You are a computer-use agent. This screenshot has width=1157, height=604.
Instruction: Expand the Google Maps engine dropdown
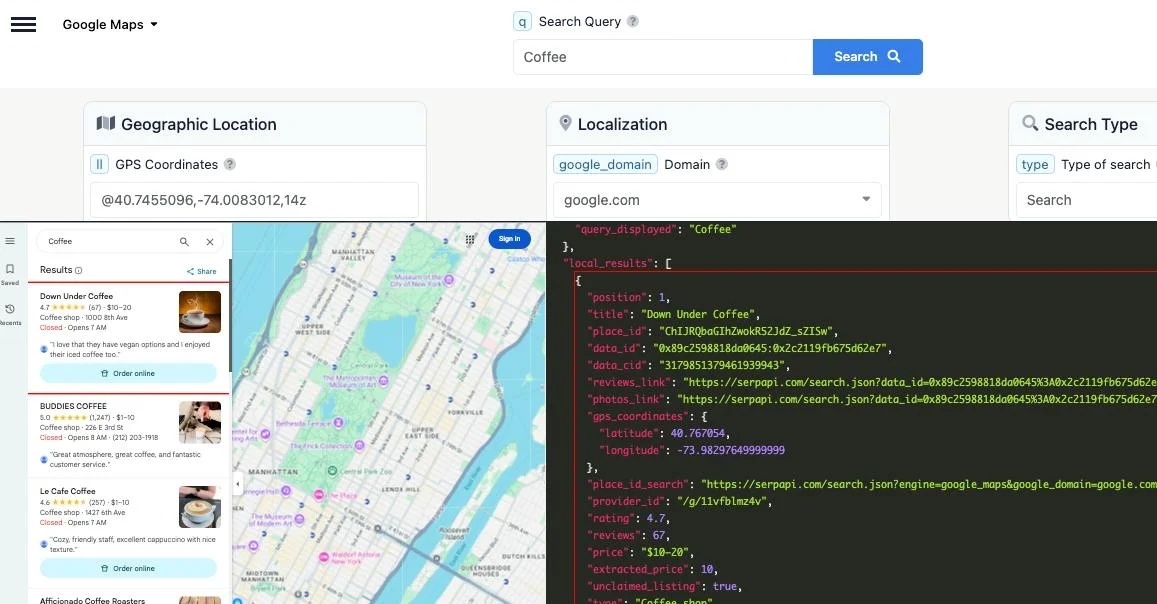click(110, 24)
